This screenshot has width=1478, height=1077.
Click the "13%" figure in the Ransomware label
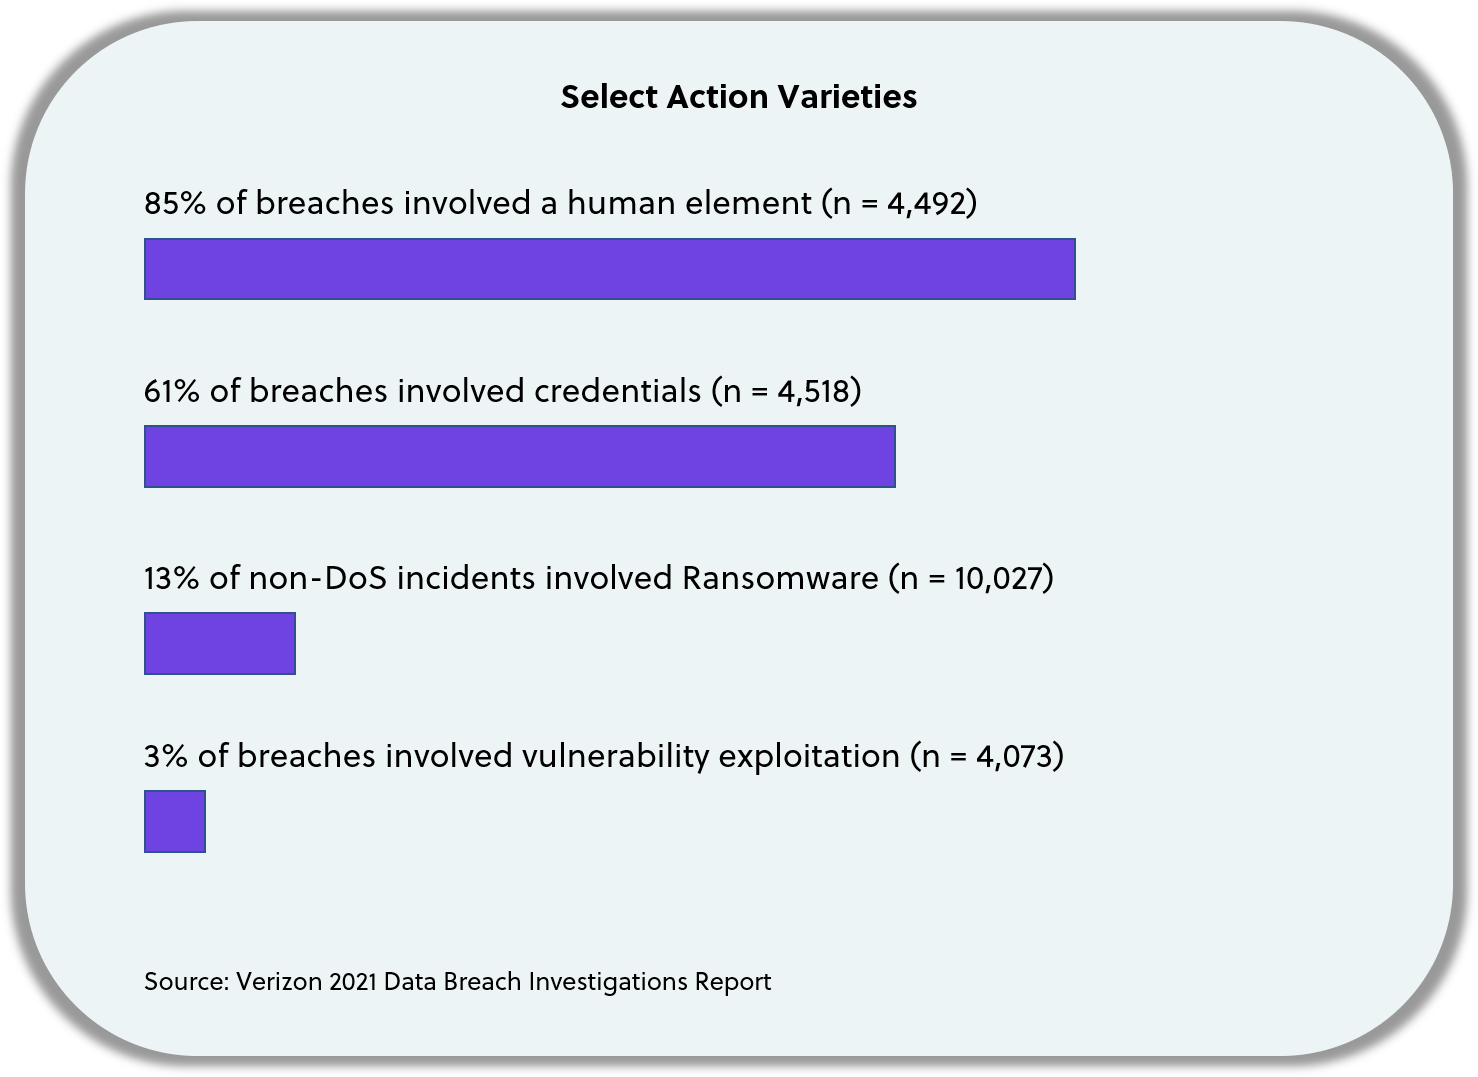click(x=171, y=578)
